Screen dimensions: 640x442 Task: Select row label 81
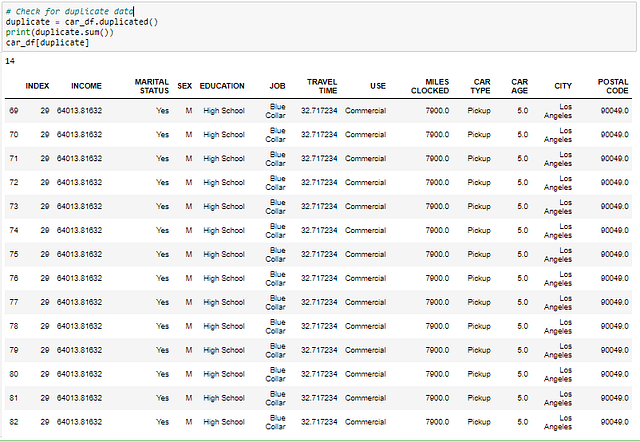point(13,398)
